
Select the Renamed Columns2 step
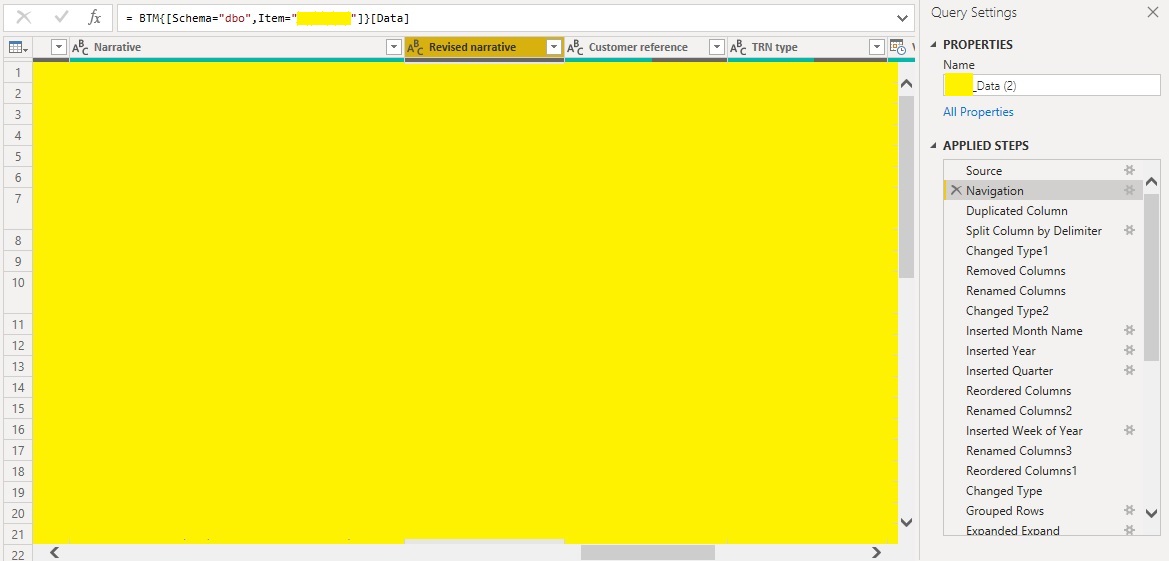(1043, 411)
